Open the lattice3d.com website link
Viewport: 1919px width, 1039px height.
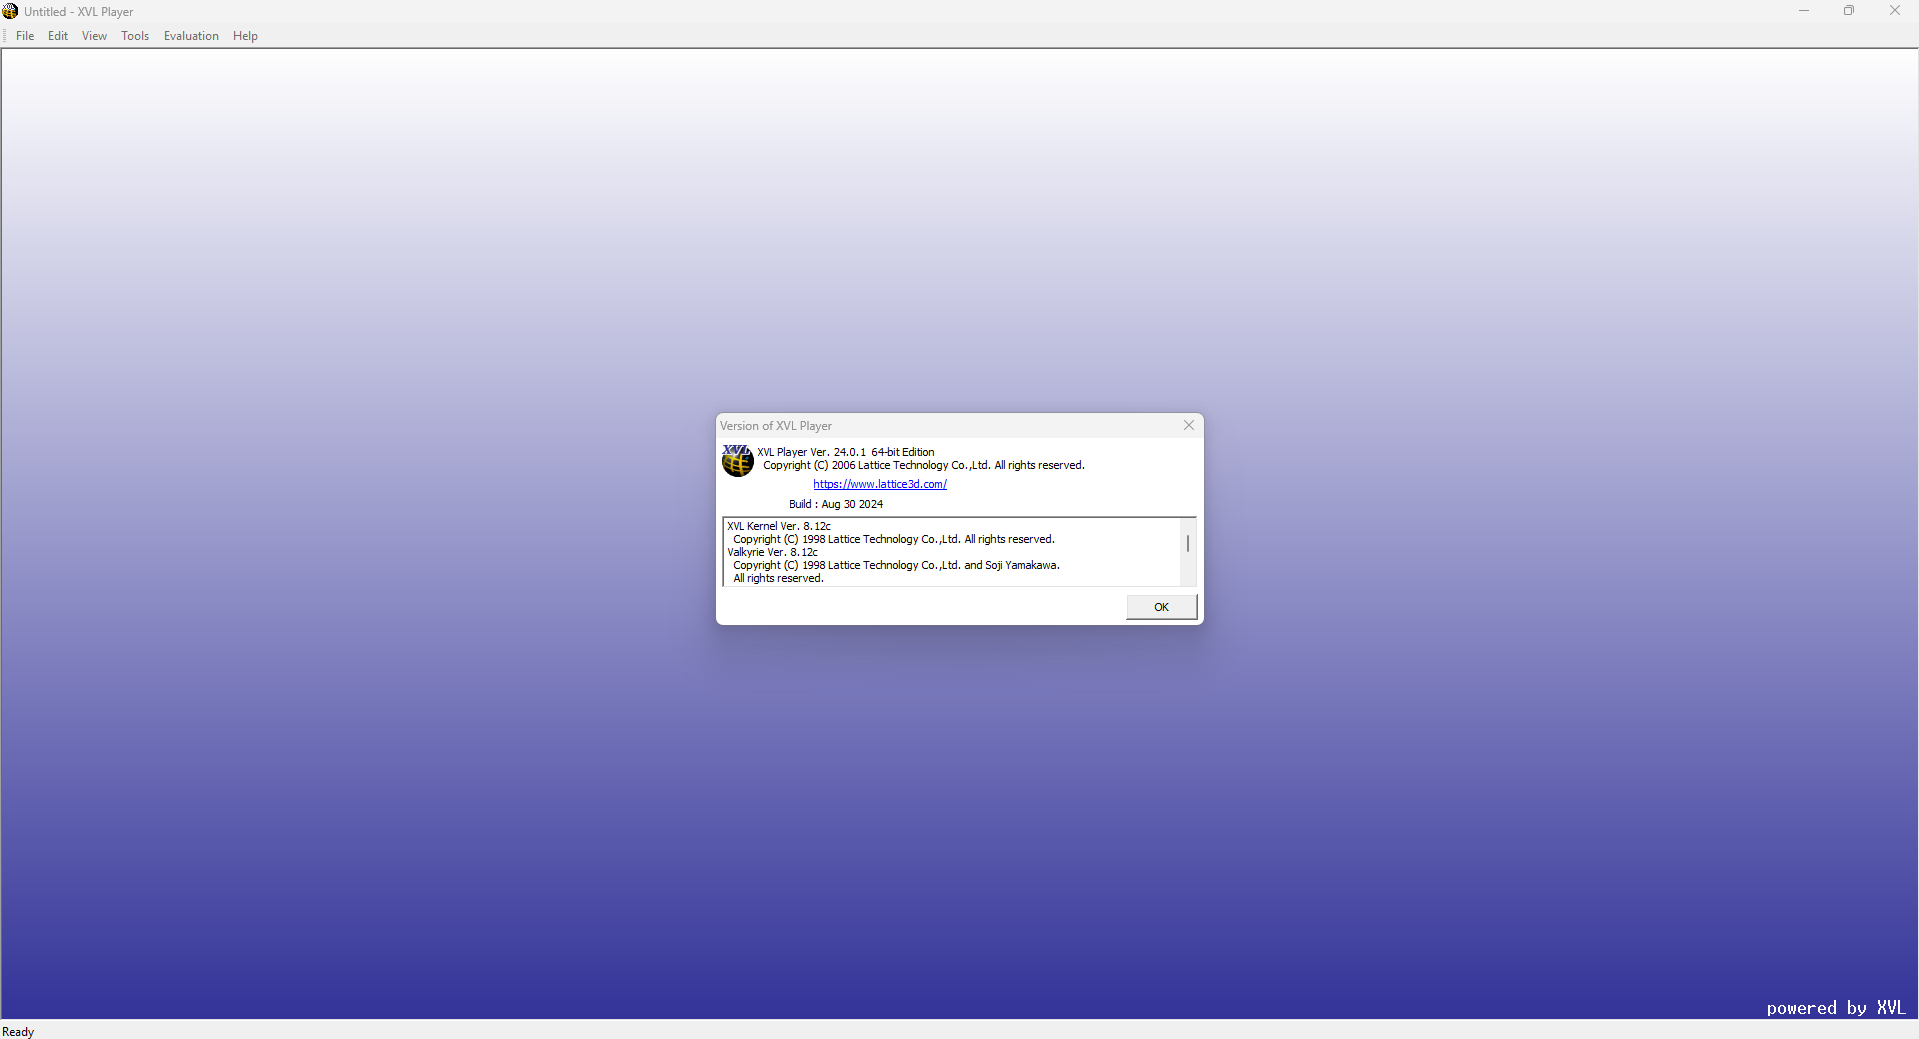click(x=880, y=484)
